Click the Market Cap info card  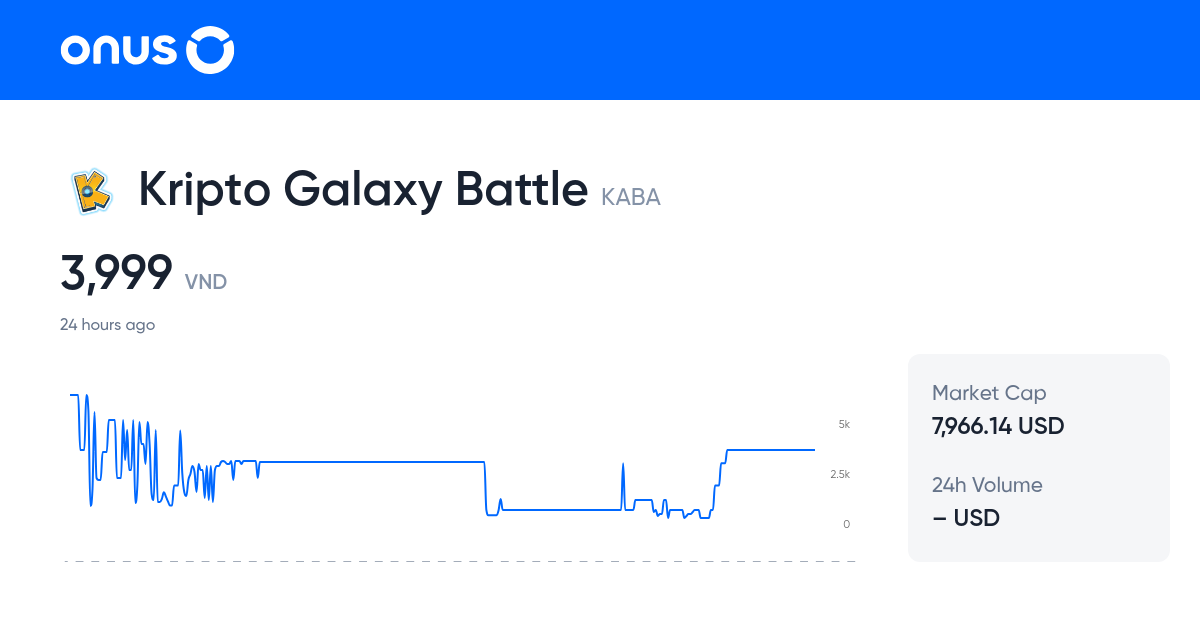1038,456
